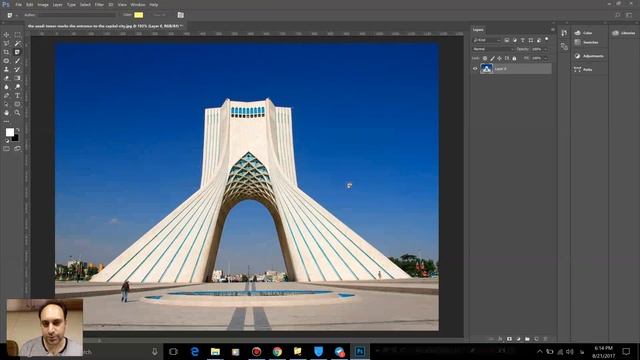Toggle lock position for layer
Screen dimensions: 640x360
(x=500, y=58)
